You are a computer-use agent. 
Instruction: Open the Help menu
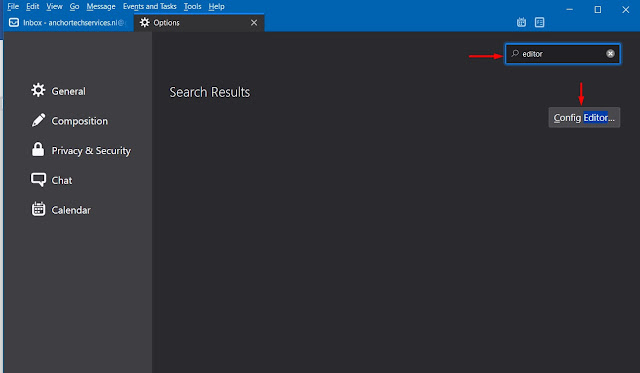coord(216,7)
